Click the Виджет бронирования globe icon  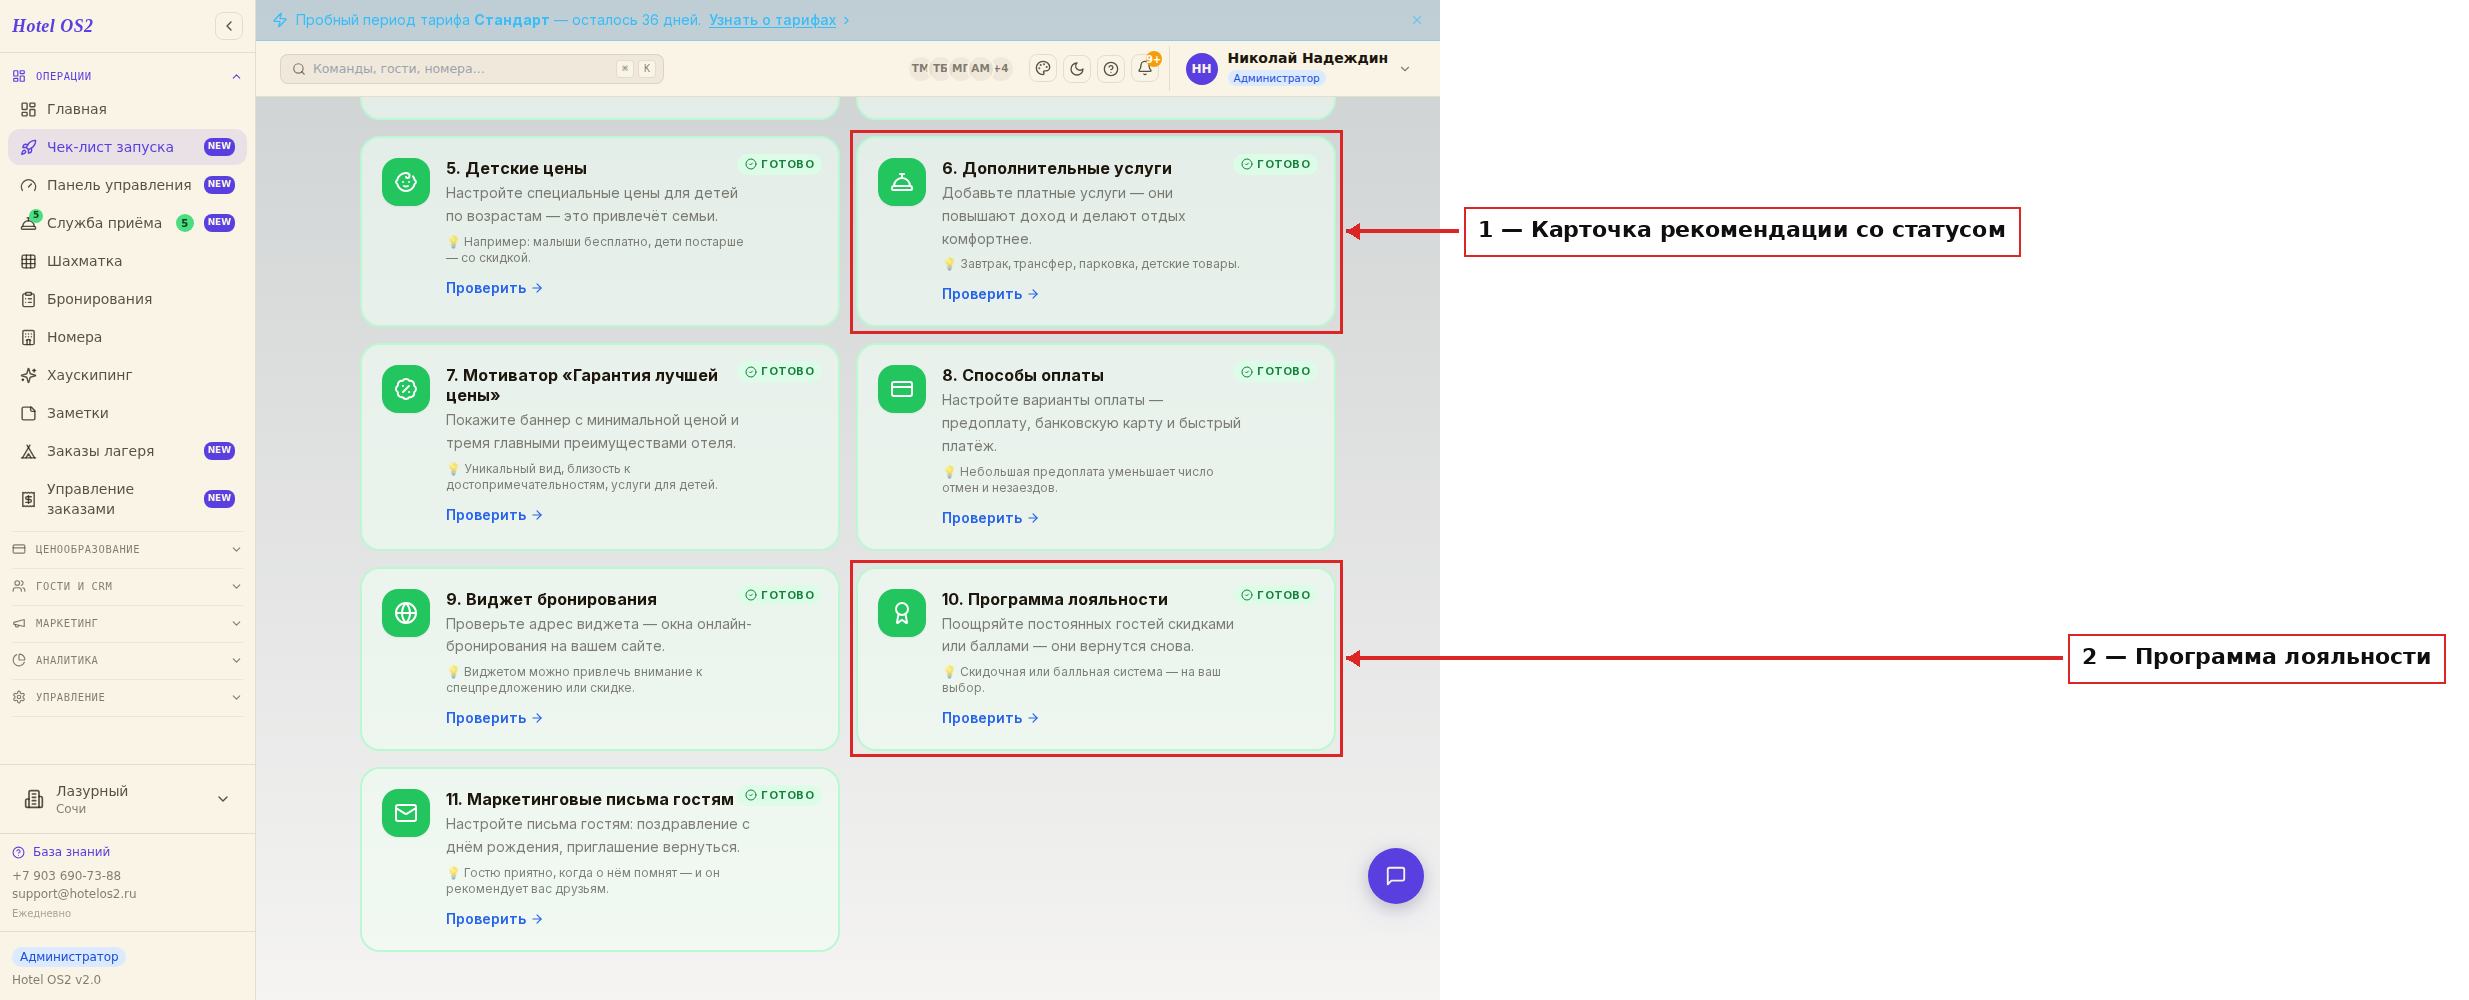[406, 613]
